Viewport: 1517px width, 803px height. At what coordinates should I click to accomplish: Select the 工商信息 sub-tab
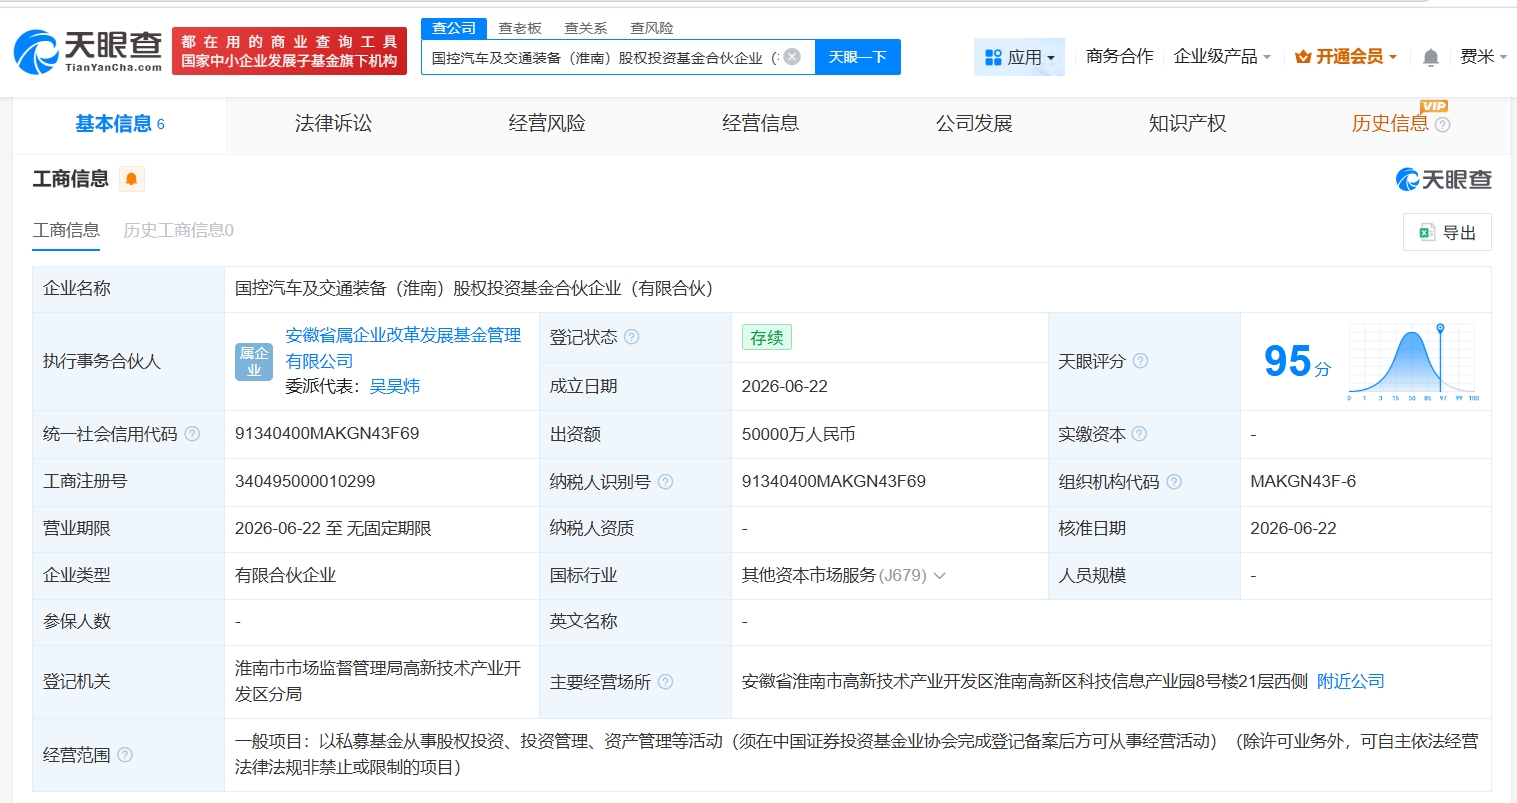tap(66, 231)
